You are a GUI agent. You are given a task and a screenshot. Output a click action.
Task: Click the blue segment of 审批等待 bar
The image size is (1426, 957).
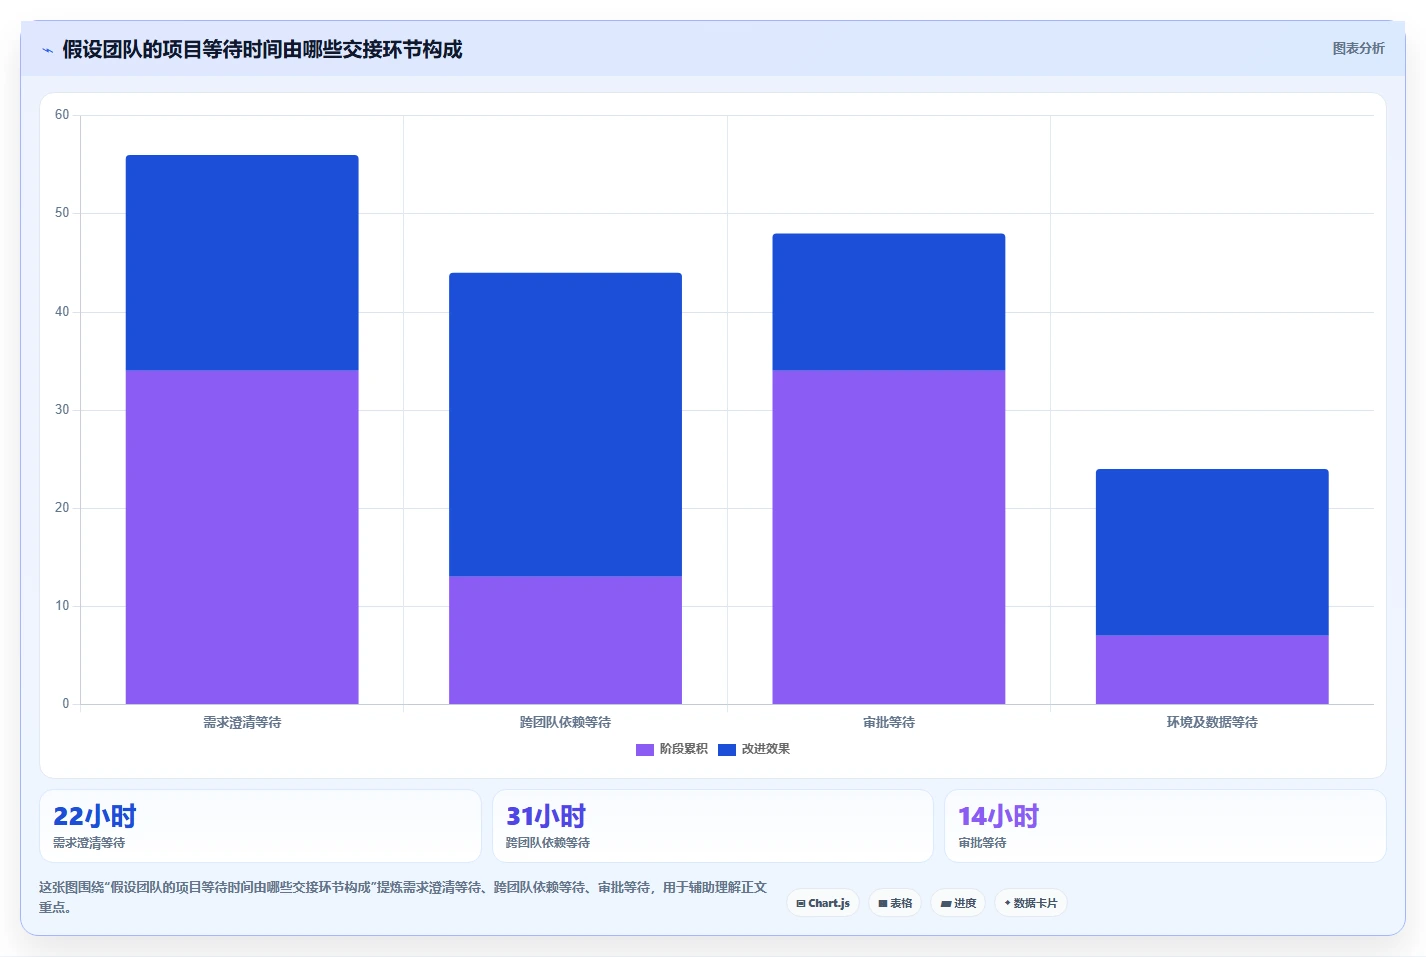889,302
